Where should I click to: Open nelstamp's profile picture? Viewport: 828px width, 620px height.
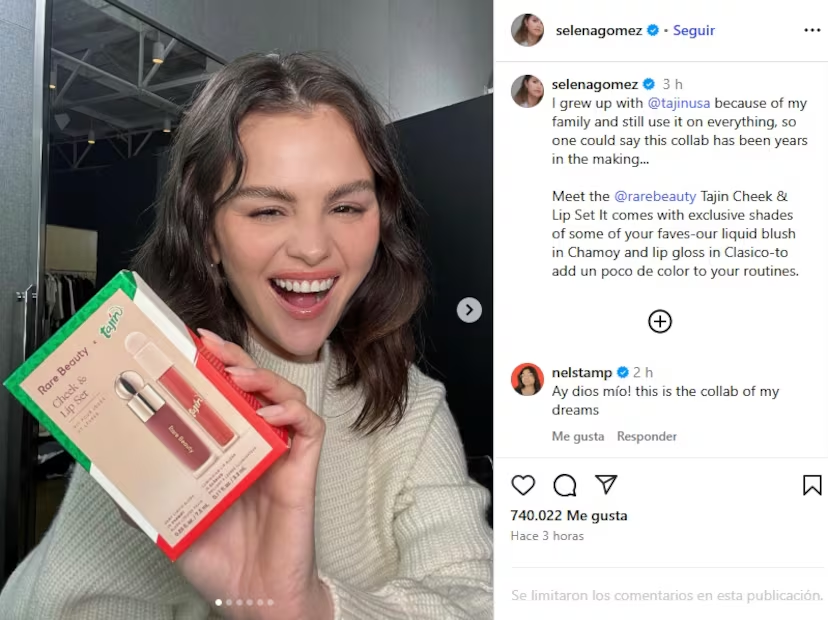(x=527, y=379)
